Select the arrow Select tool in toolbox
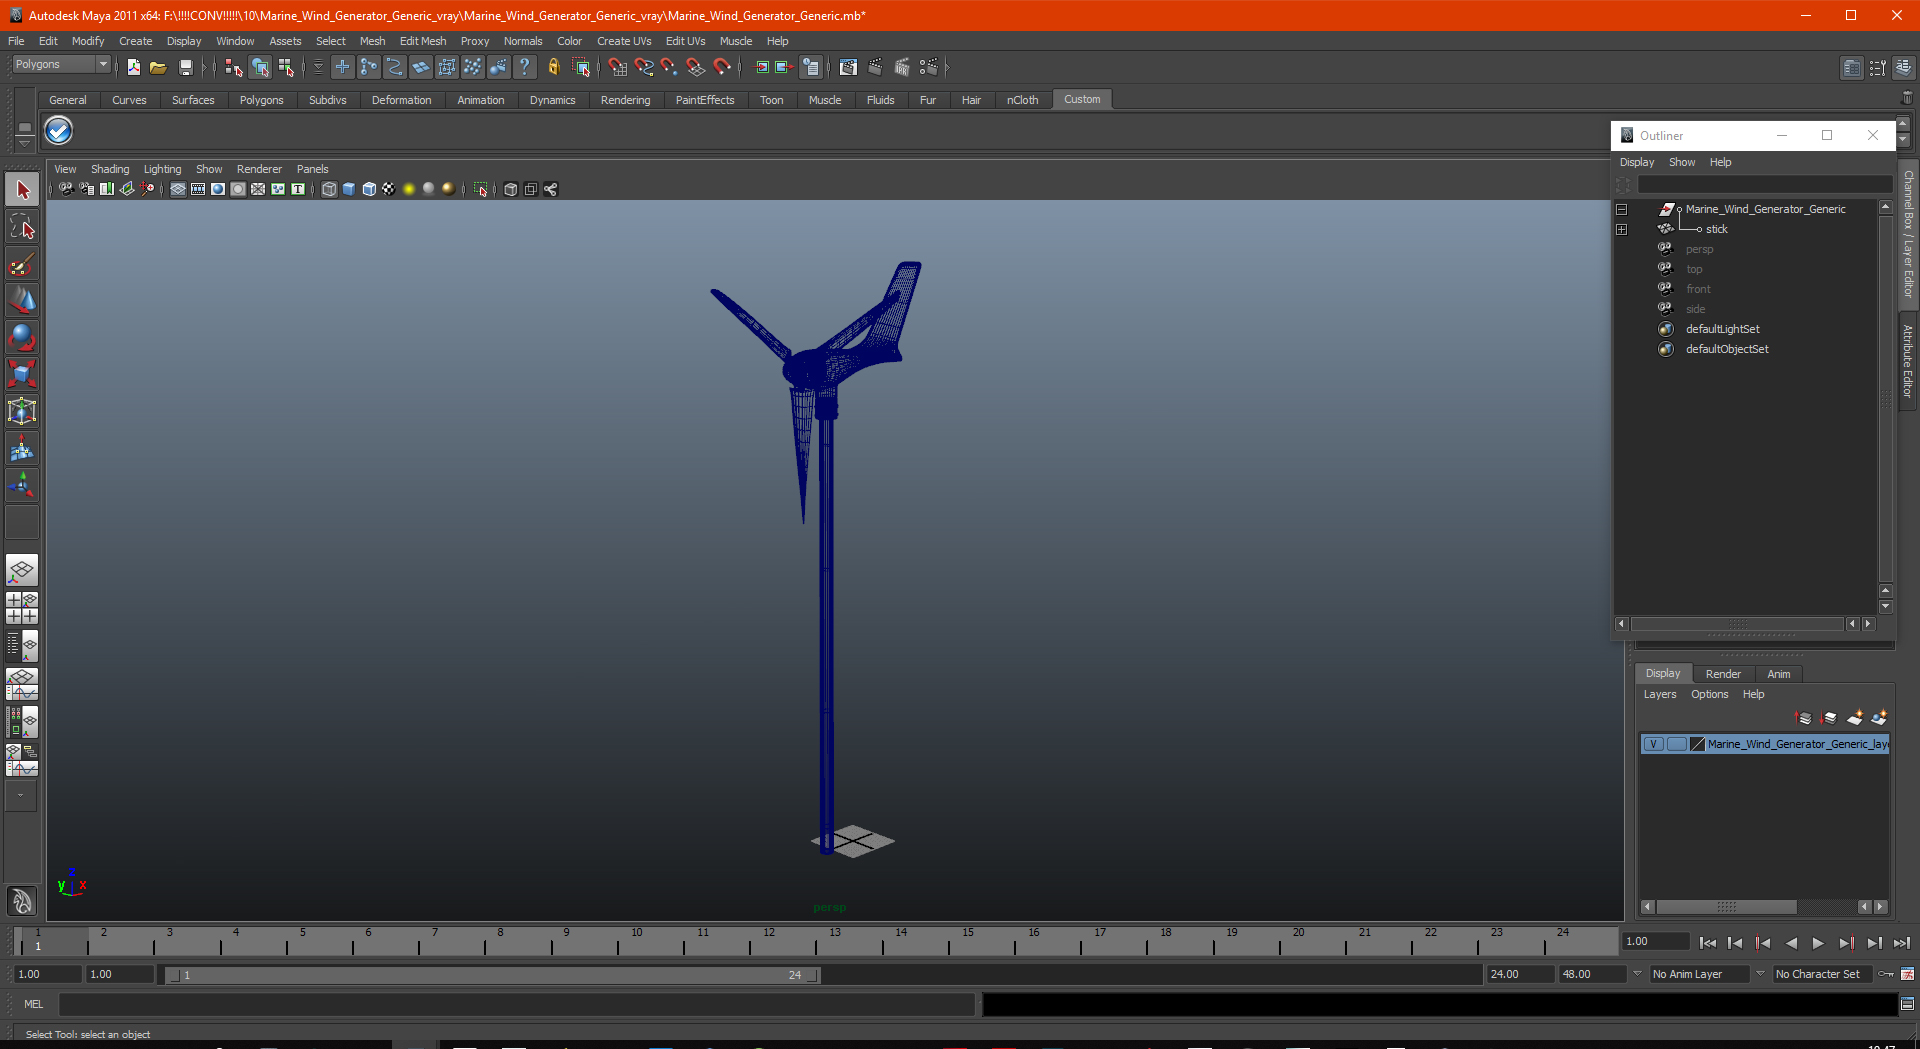 click(x=22, y=189)
